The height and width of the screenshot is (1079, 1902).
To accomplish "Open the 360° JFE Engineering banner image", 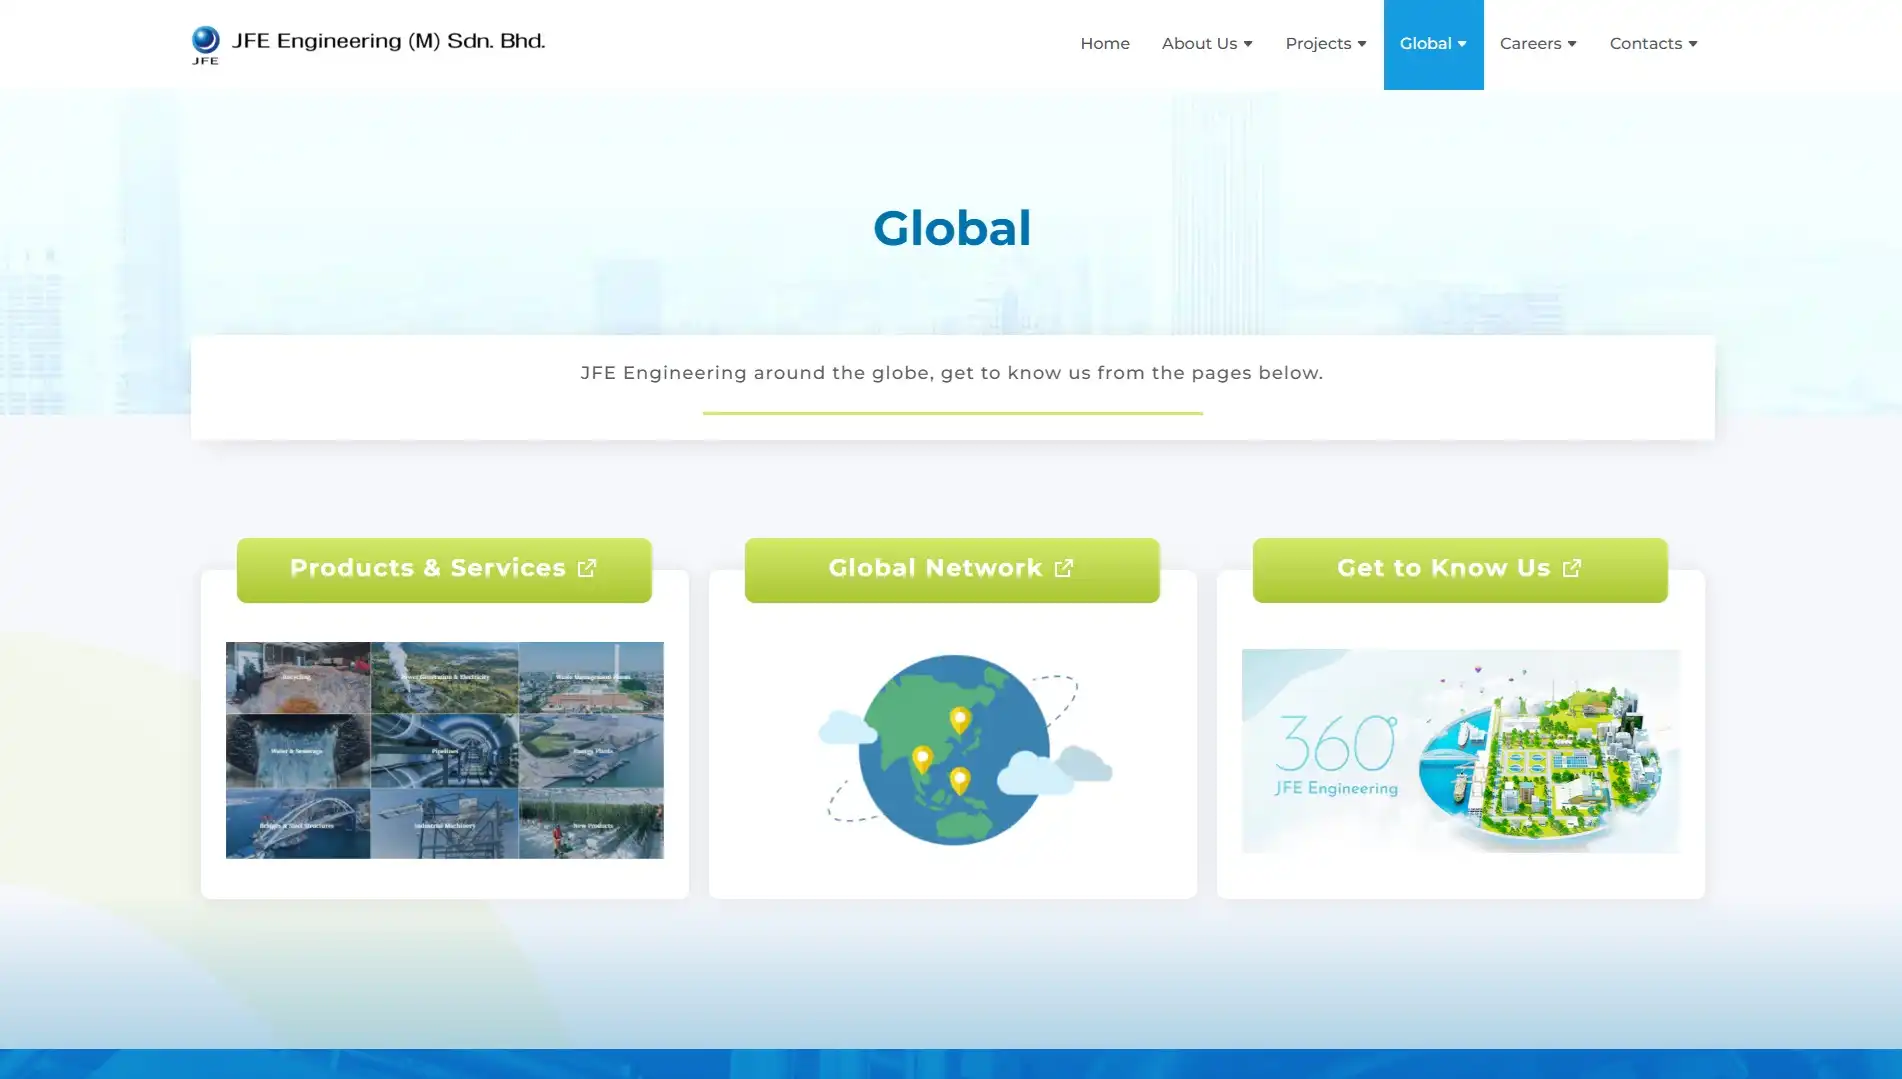I will [1461, 751].
